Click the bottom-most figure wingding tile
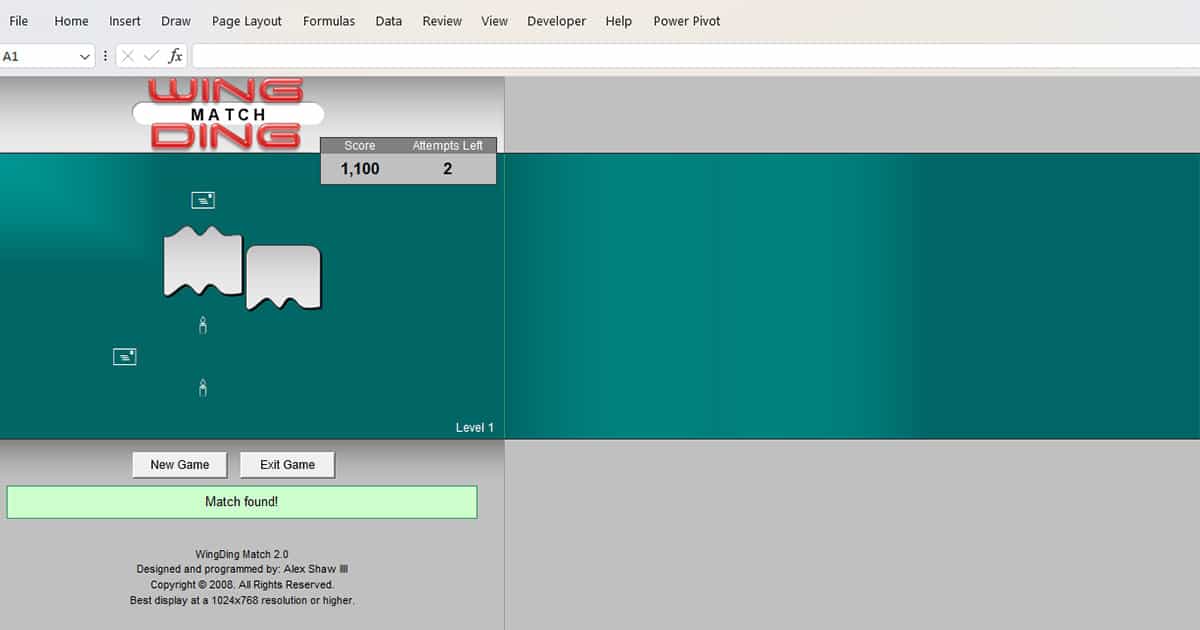Screen dimensions: 1200x630 (203, 387)
